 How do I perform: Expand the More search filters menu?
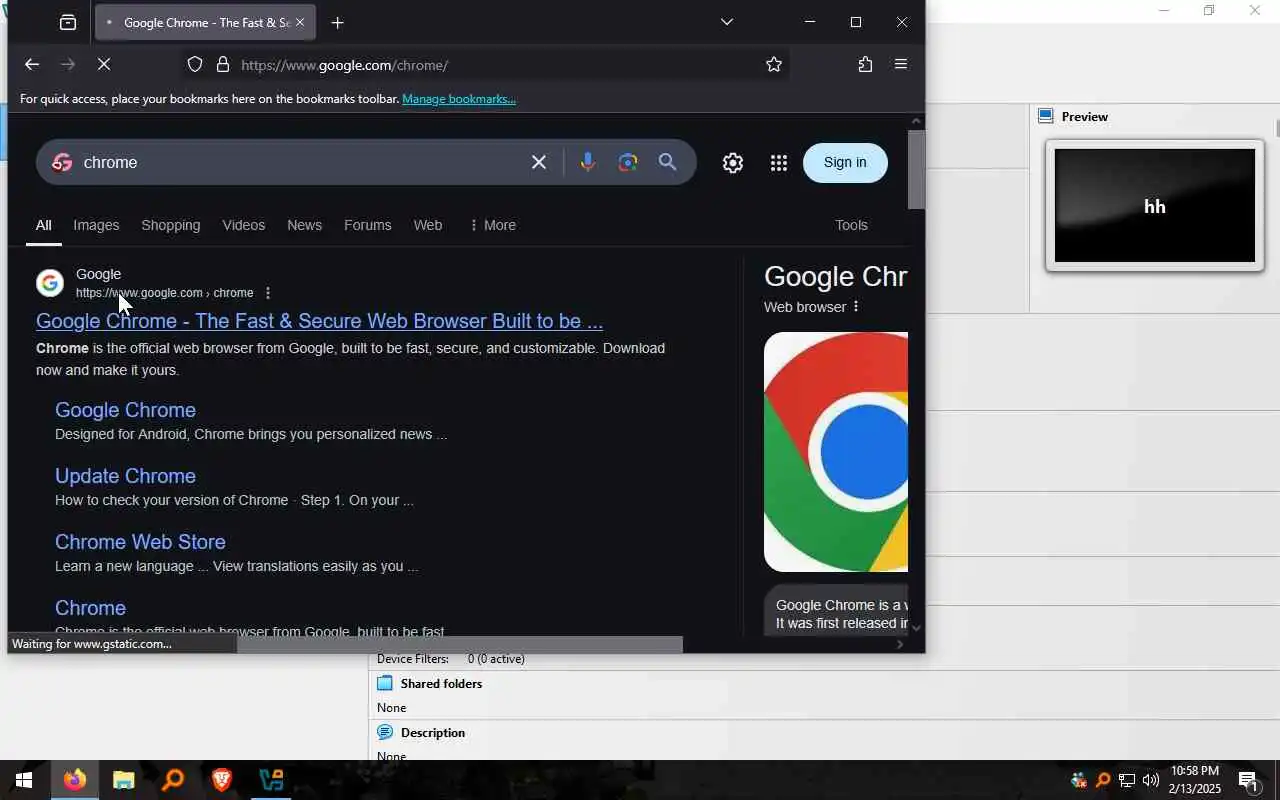tap(492, 225)
